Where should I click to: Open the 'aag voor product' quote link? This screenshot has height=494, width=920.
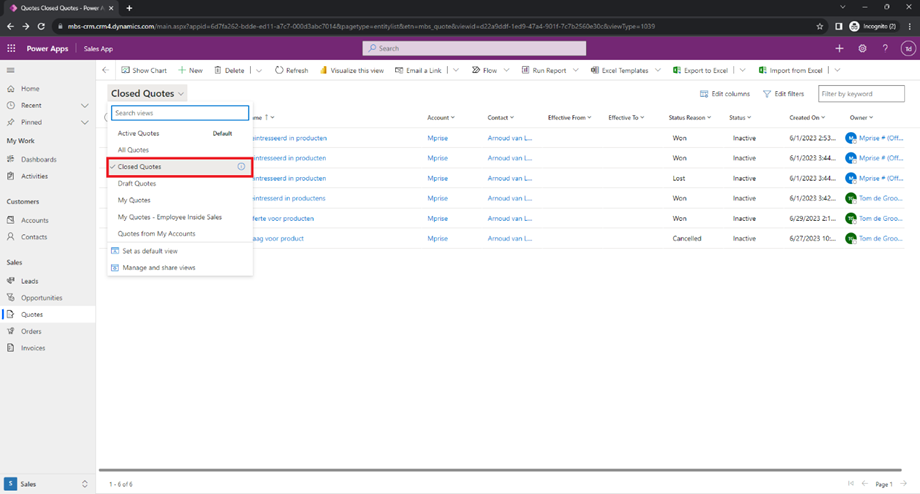(x=278, y=239)
